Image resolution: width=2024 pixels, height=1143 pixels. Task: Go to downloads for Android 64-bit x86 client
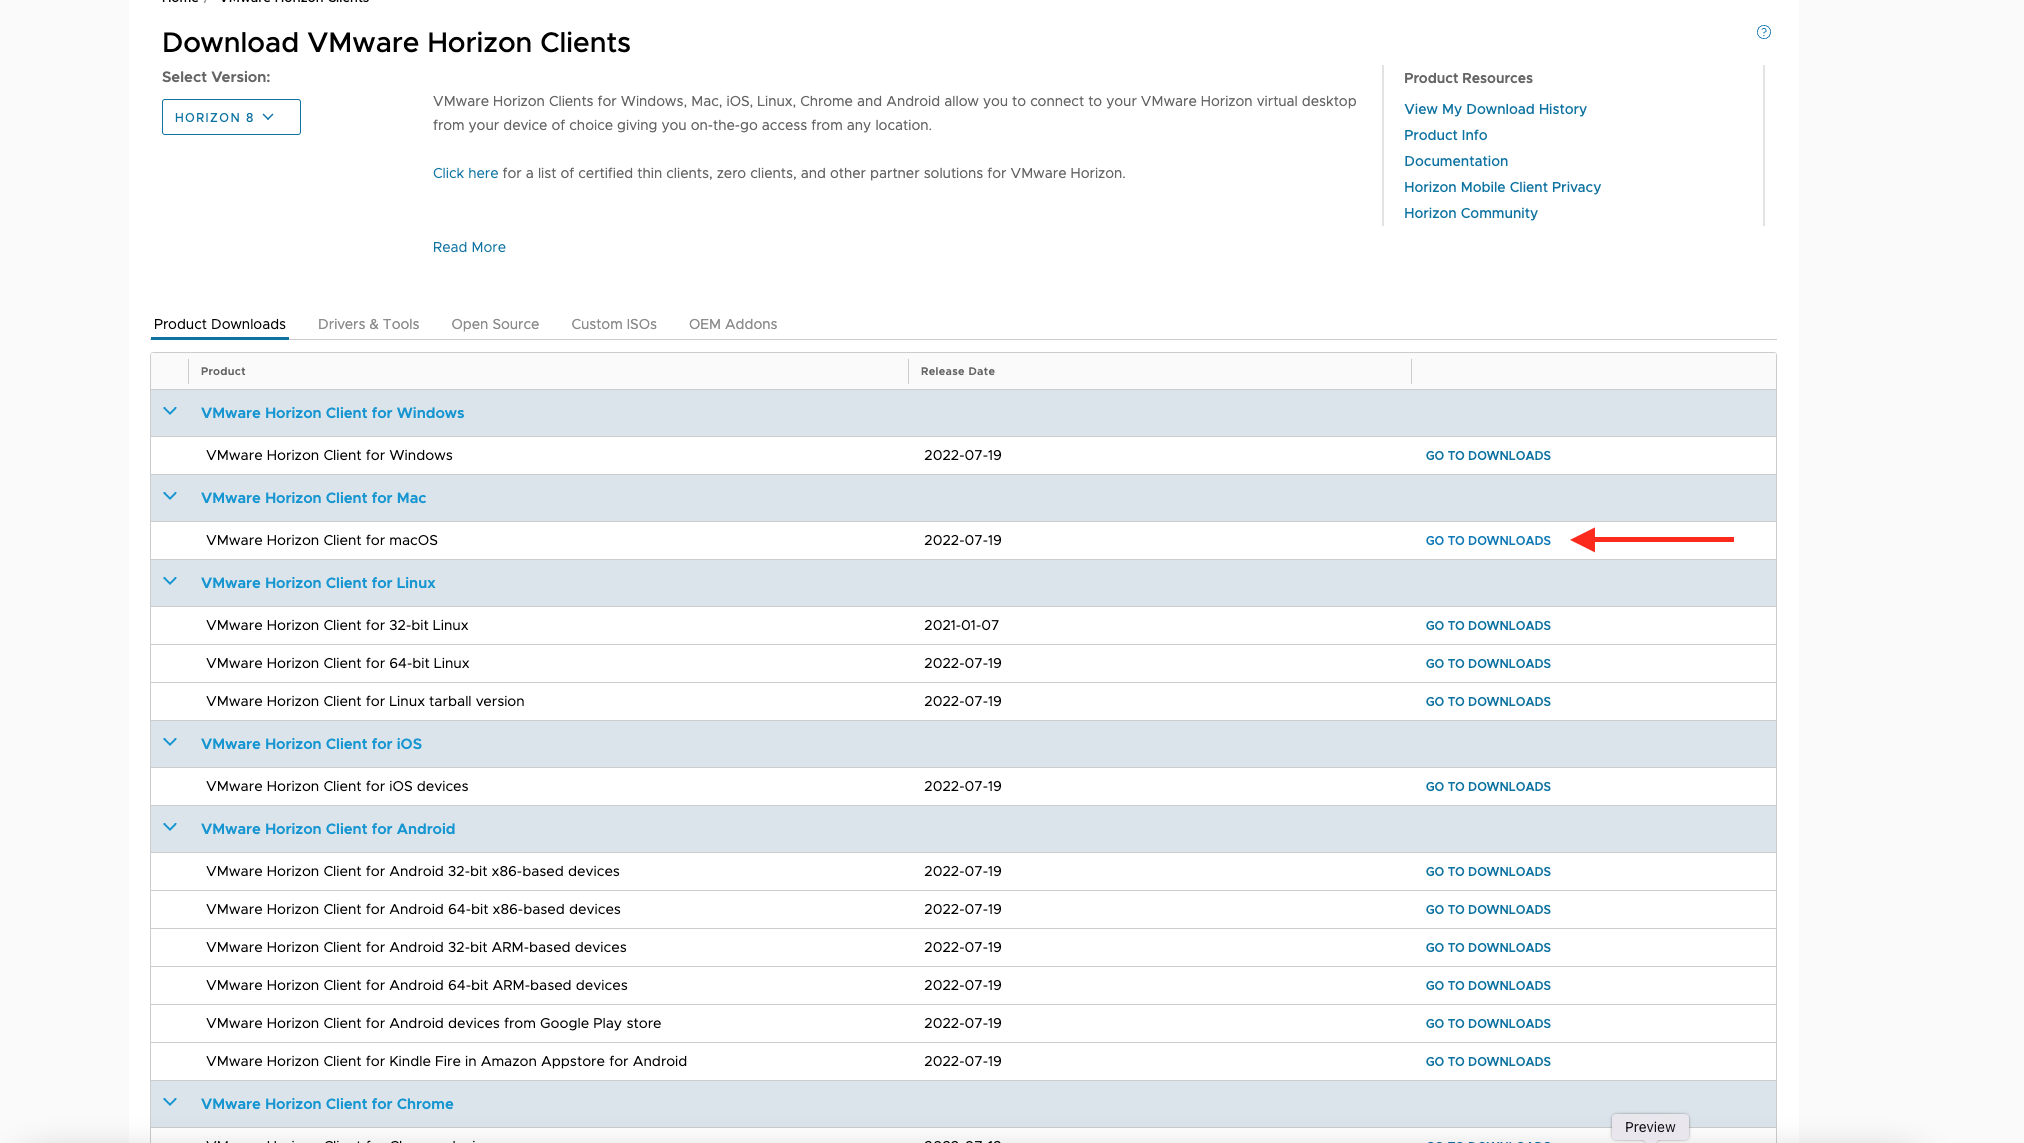pyautogui.click(x=1488, y=910)
